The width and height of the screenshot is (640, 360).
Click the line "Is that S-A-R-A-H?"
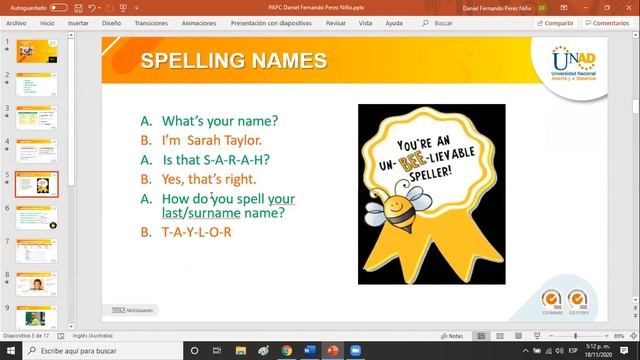click(216, 160)
